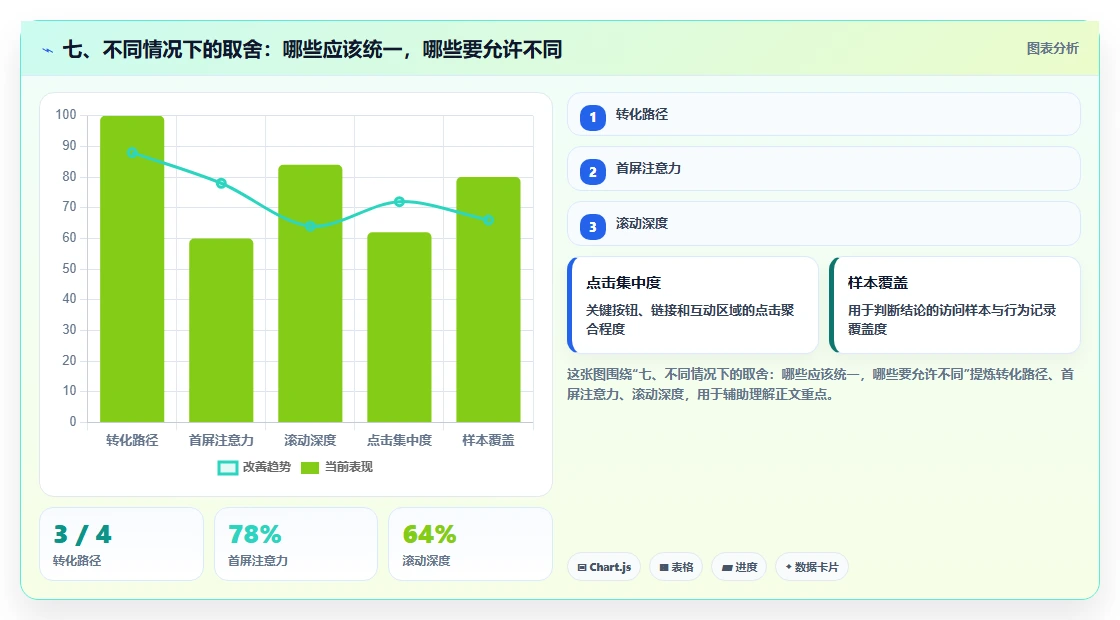
Task: Click the 数据卡片 tag
Action: pyautogui.click(x=811, y=567)
